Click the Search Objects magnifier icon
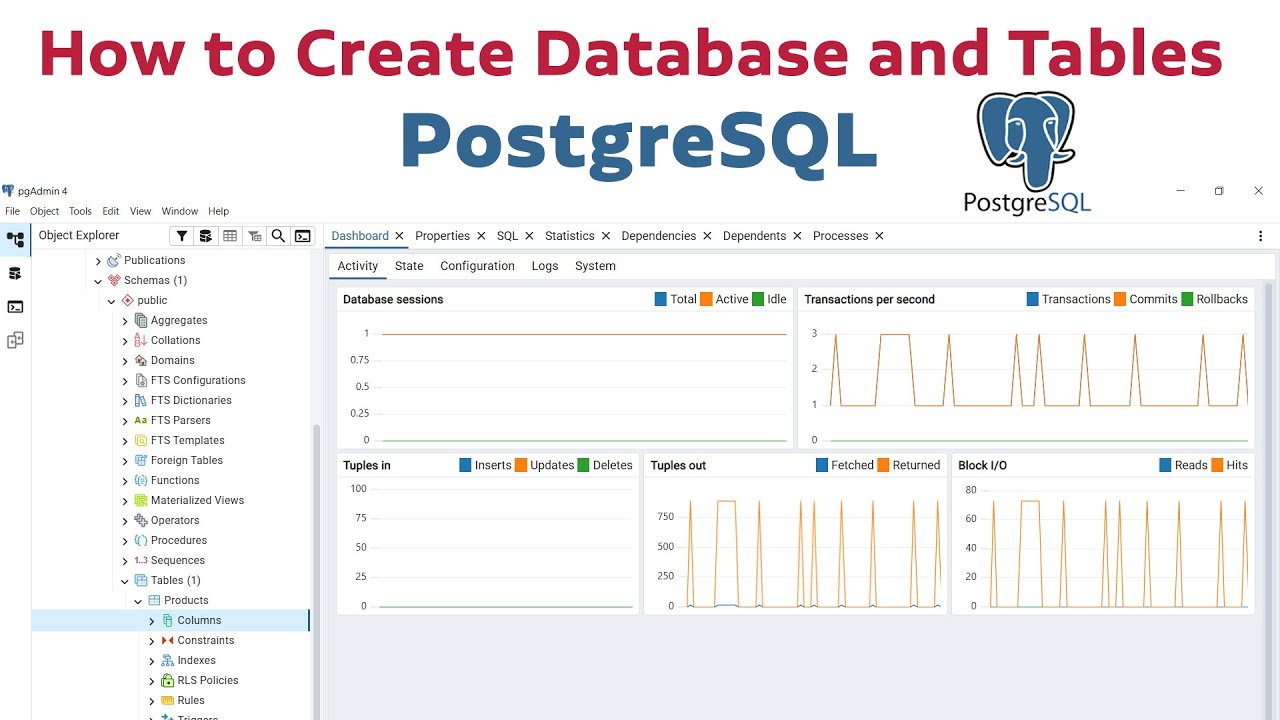The width and height of the screenshot is (1280, 720). pyautogui.click(x=278, y=236)
